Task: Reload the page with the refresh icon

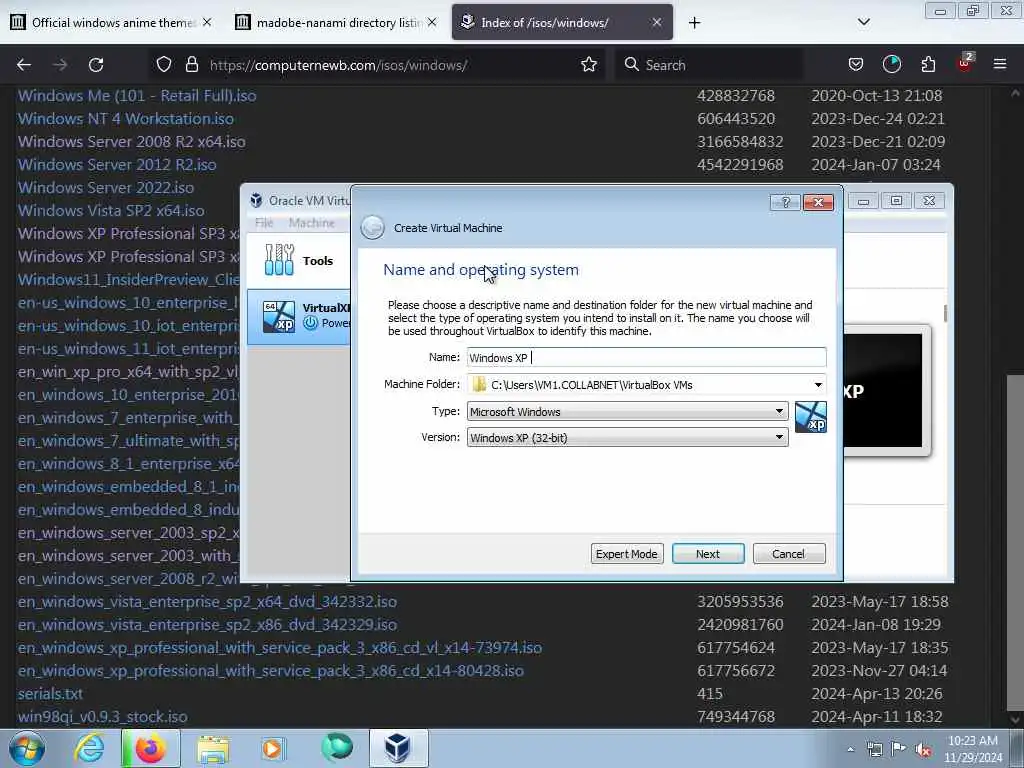Action: pos(96,65)
